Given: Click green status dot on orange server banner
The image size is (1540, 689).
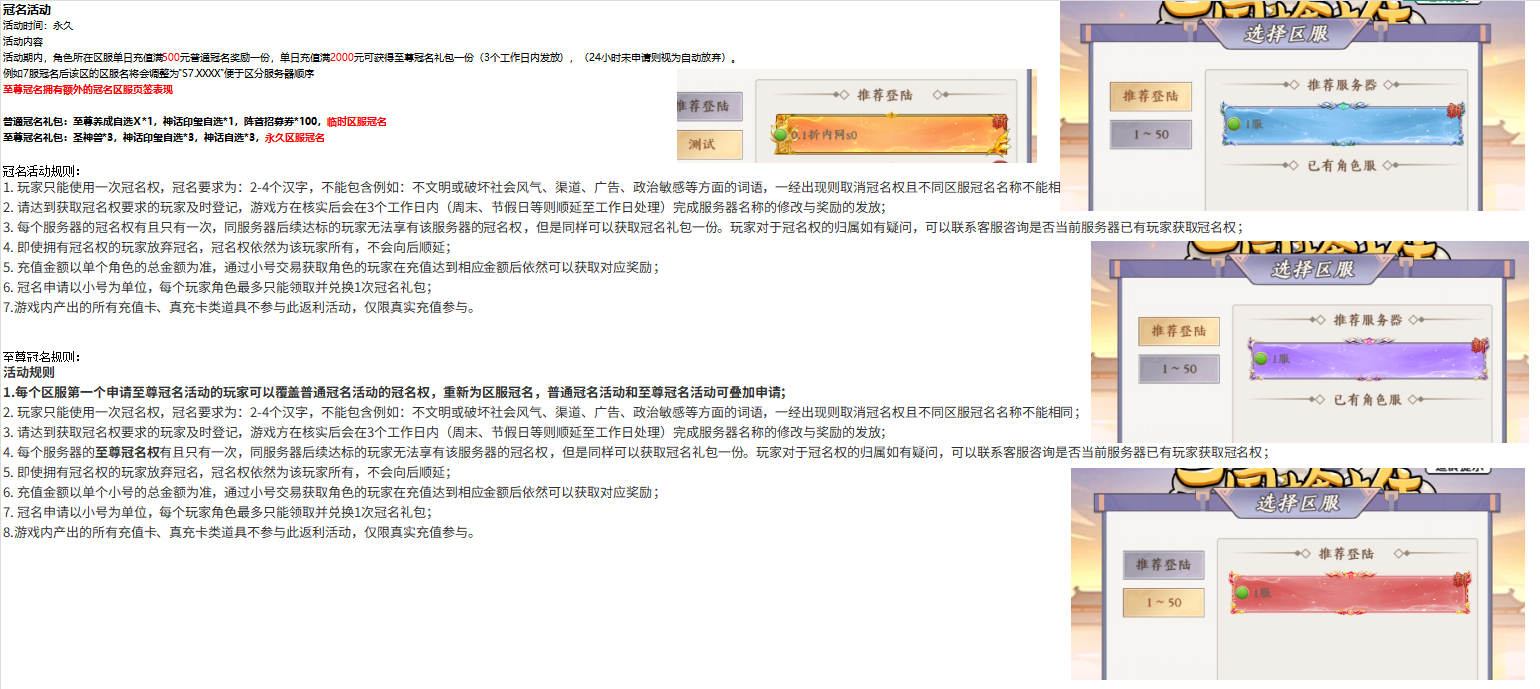Looking at the screenshot, I should tap(782, 133).
